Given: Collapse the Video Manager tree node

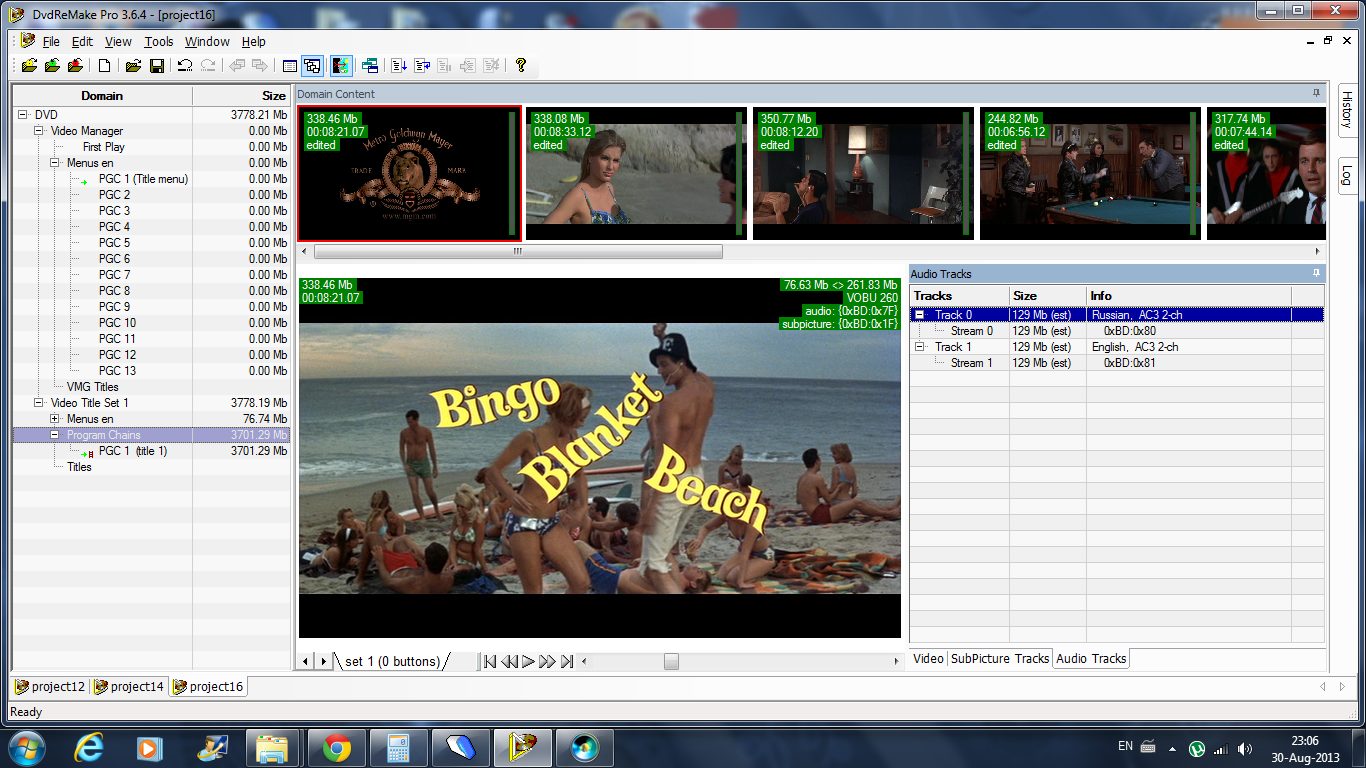Looking at the screenshot, I should (39, 131).
